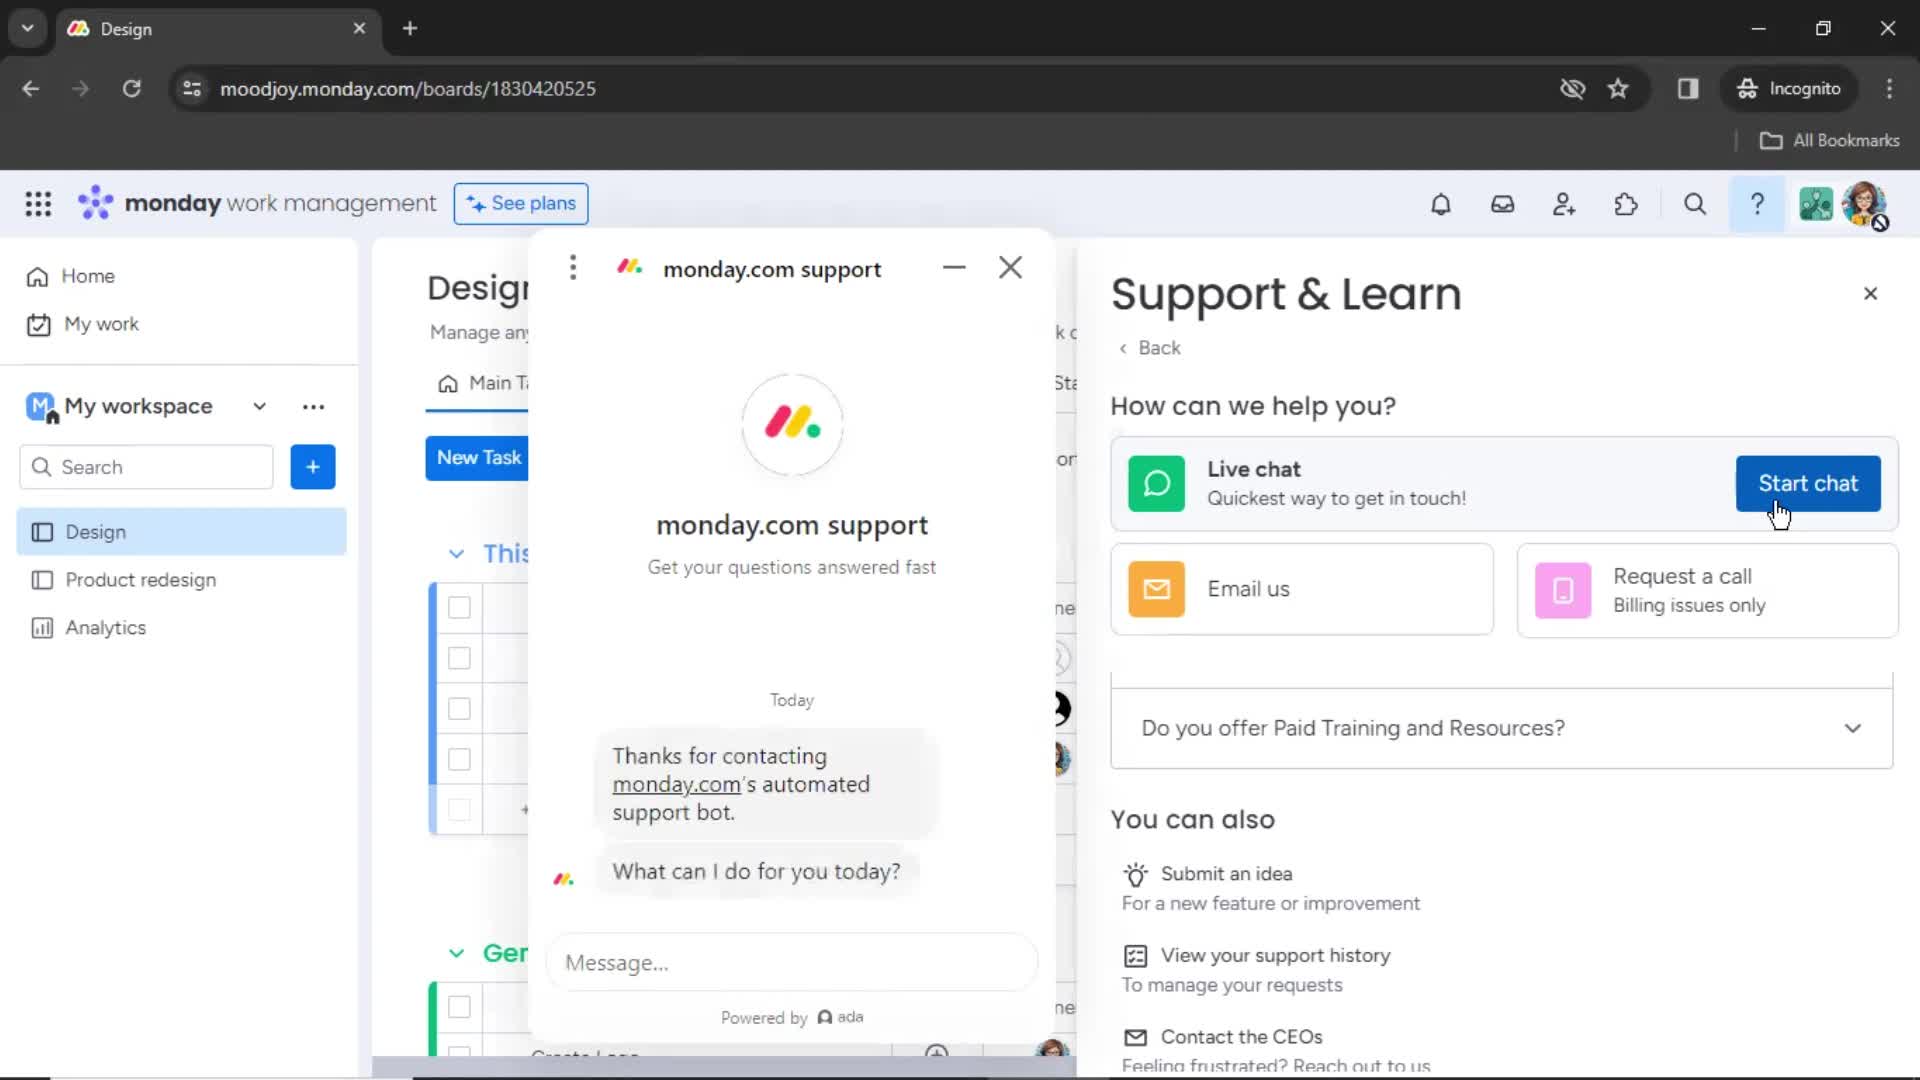Click the Live chat green icon
This screenshot has height=1080, width=1920.
click(1156, 483)
